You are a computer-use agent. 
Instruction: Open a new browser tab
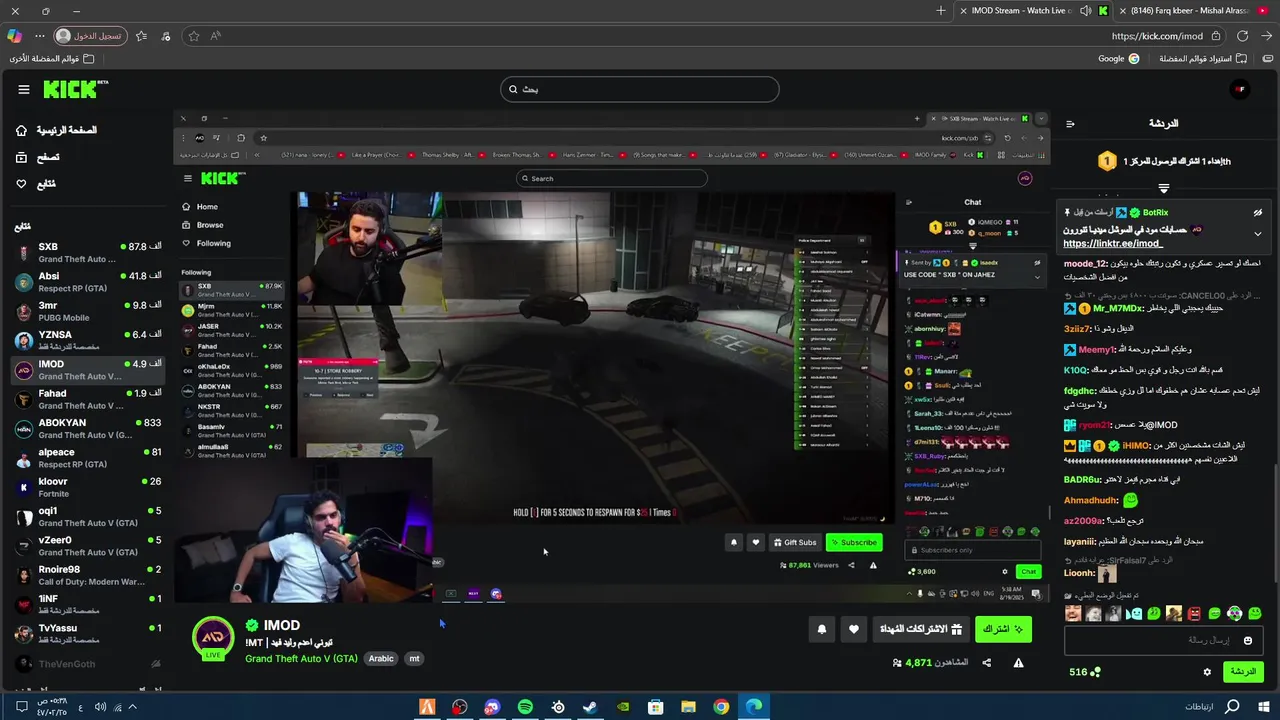[x=940, y=11]
